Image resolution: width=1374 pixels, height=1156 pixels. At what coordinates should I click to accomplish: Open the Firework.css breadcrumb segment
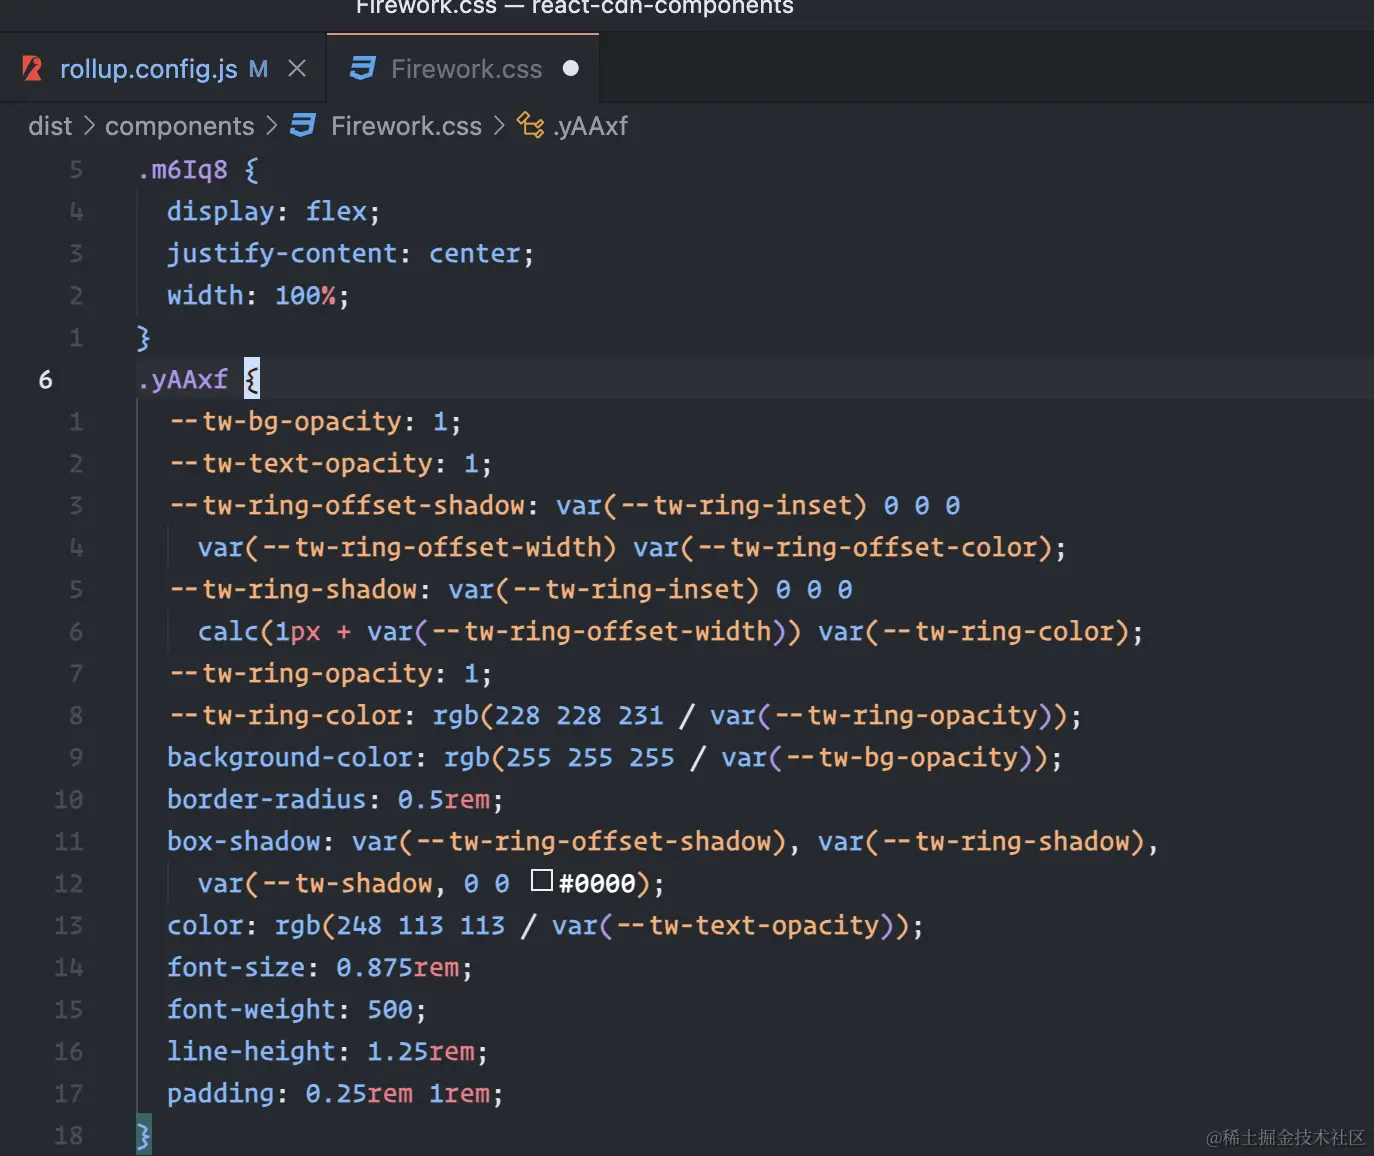pos(406,126)
